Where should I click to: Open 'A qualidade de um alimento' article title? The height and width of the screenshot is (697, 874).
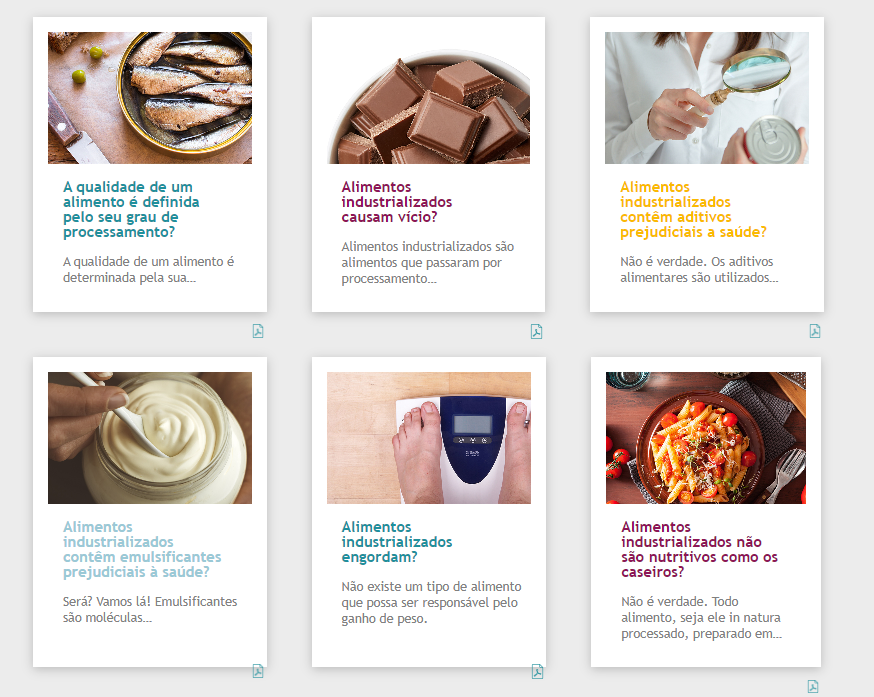pos(131,209)
